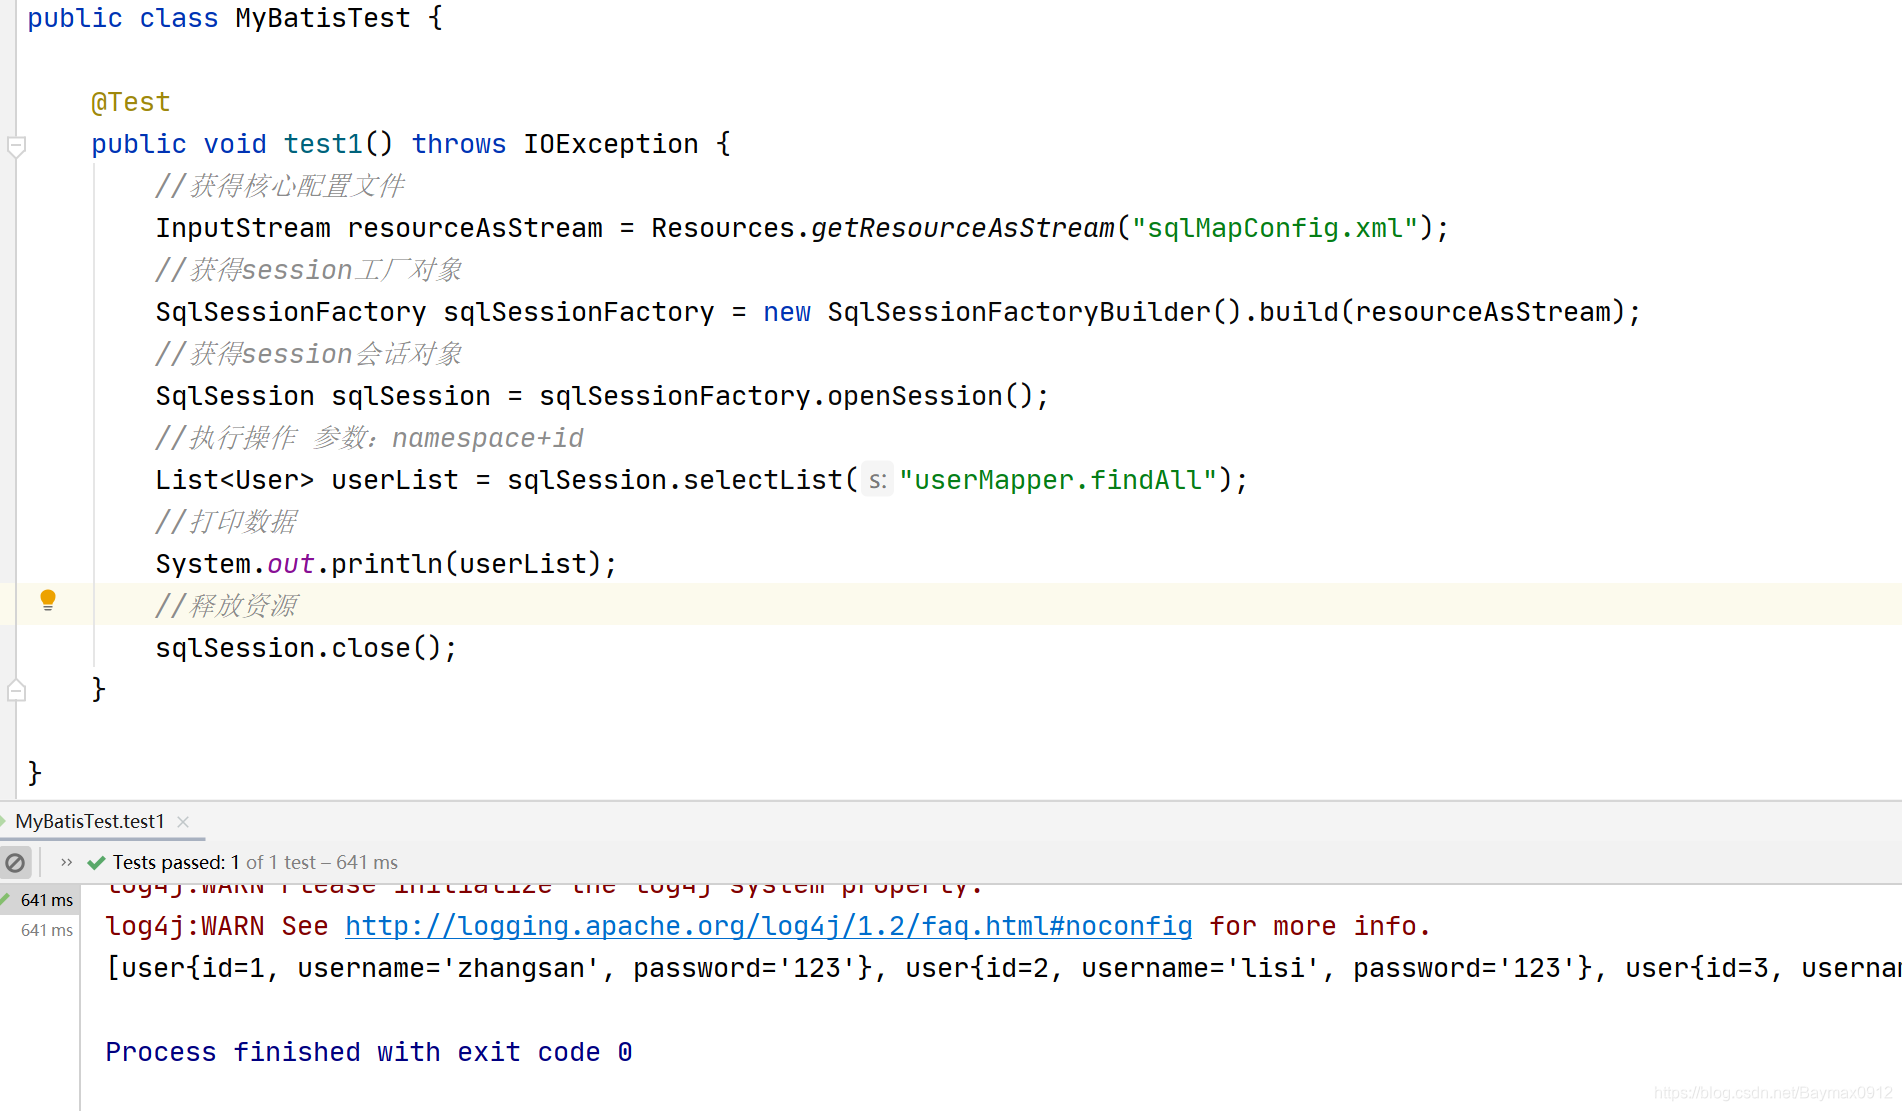Image resolution: width=1902 pixels, height=1111 pixels.
Task: Open the MyBatisTest.test1 run tab
Action: click(x=90, y=821)
